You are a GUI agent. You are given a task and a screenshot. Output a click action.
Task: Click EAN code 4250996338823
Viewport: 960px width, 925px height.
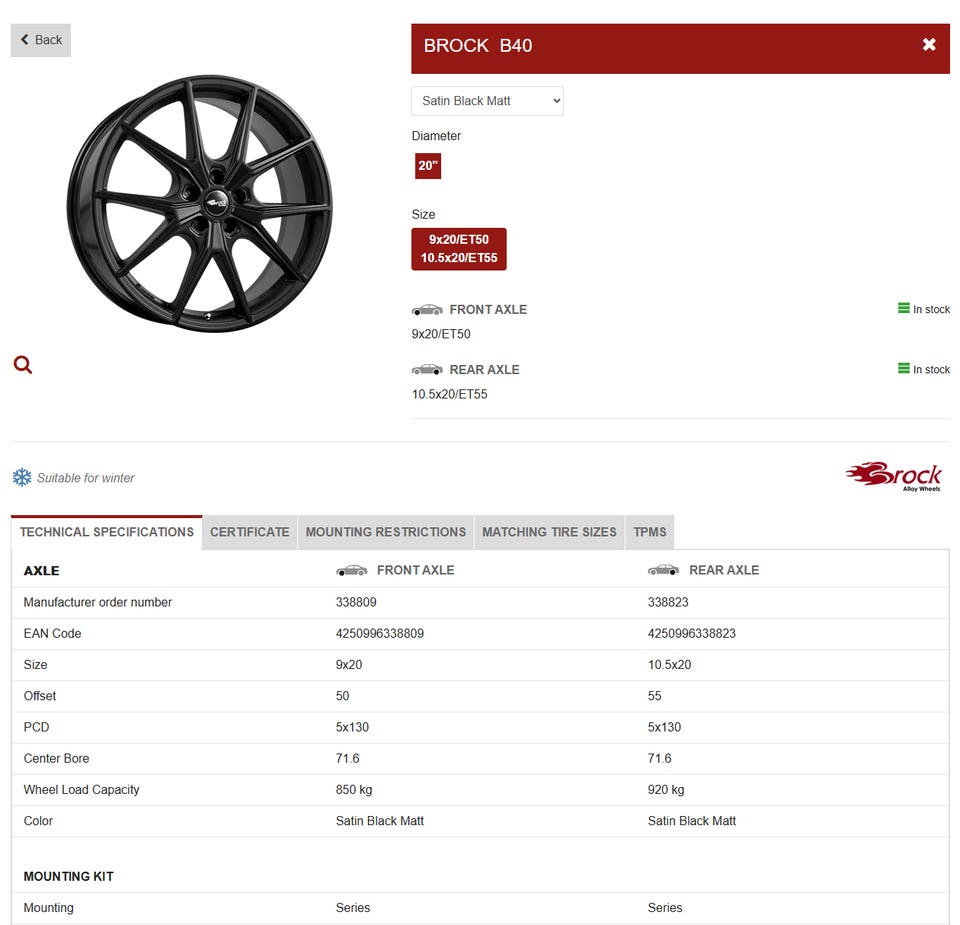coord(692,634)
